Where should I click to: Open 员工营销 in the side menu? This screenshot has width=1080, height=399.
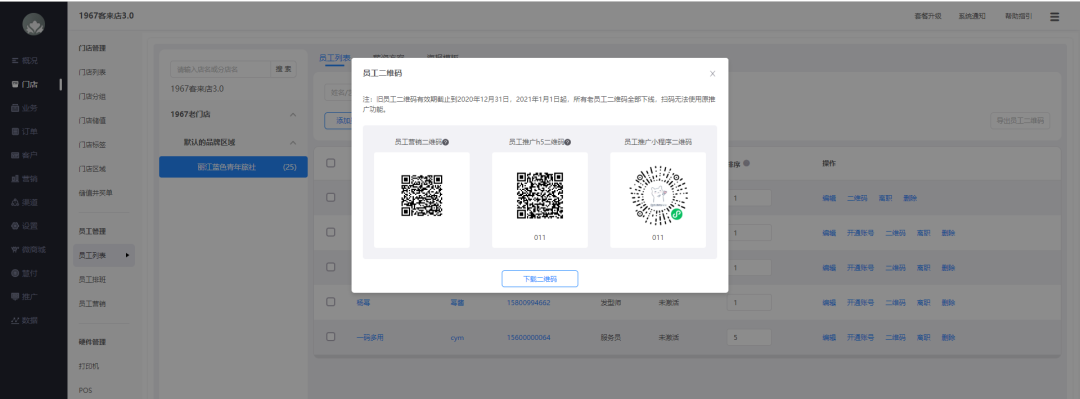(92, 304)
